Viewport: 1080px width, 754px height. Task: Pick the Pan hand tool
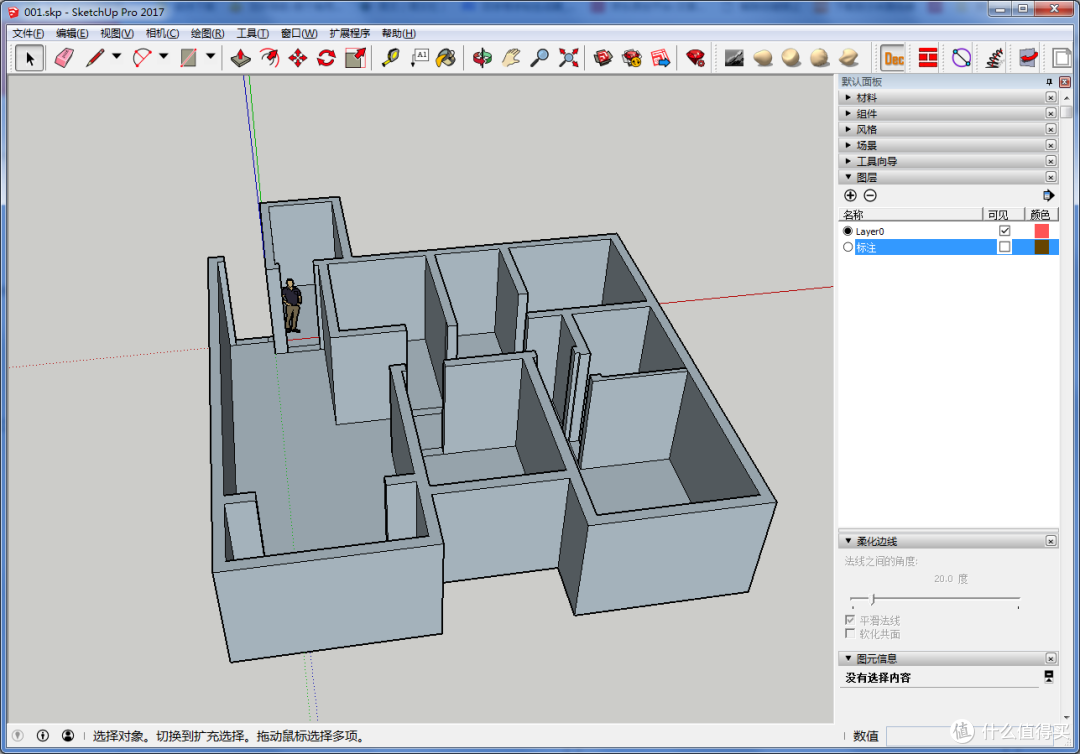click(x=511, y=58)
